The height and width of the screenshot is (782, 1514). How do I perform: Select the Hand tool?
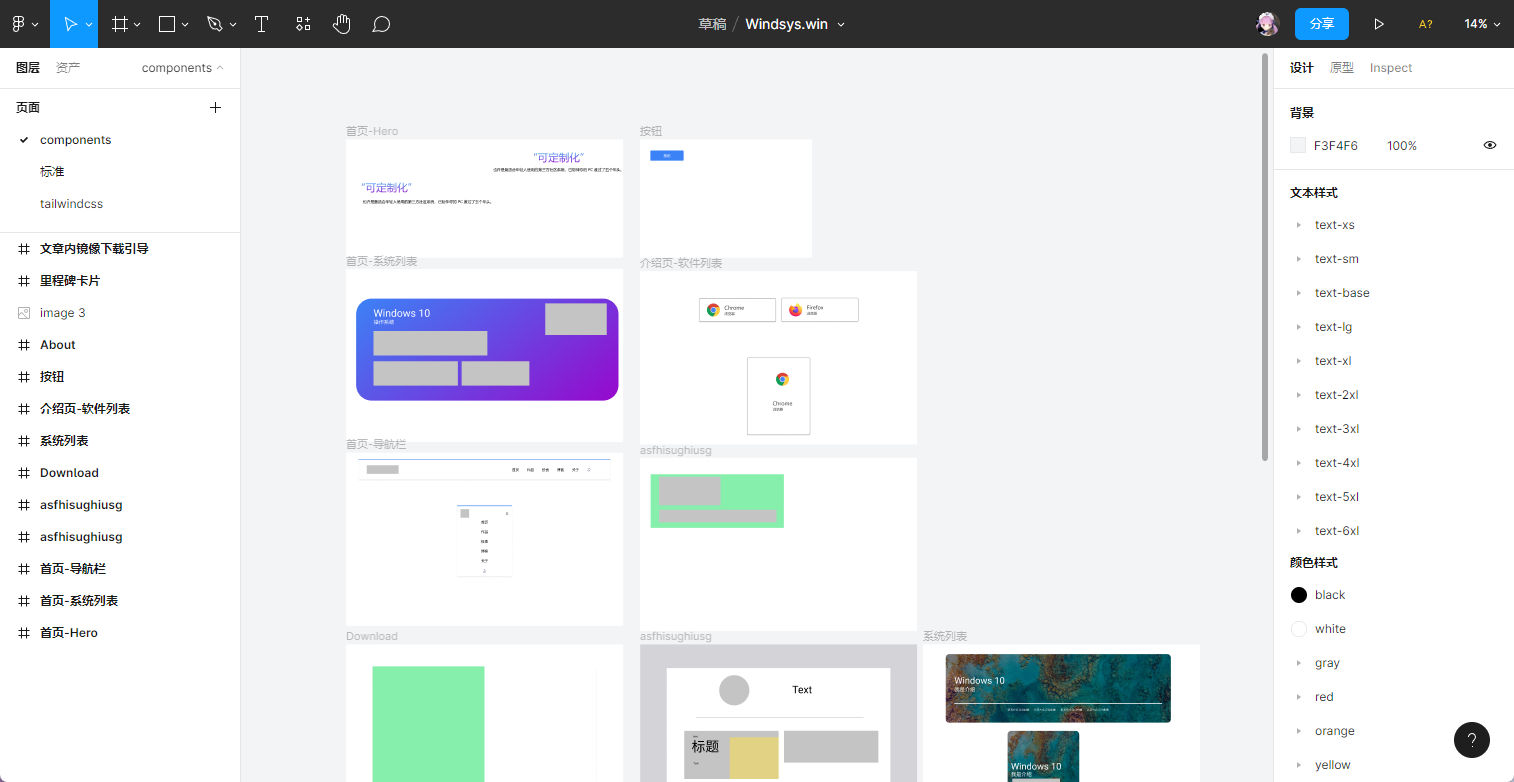[342, 24]
